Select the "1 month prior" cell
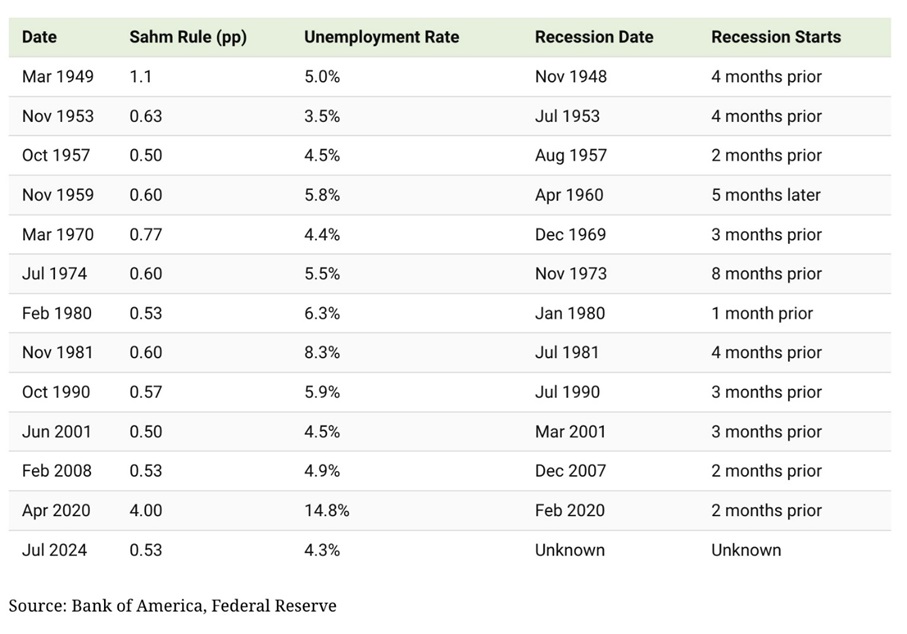 pyautogui.click(x=762, y=313)
